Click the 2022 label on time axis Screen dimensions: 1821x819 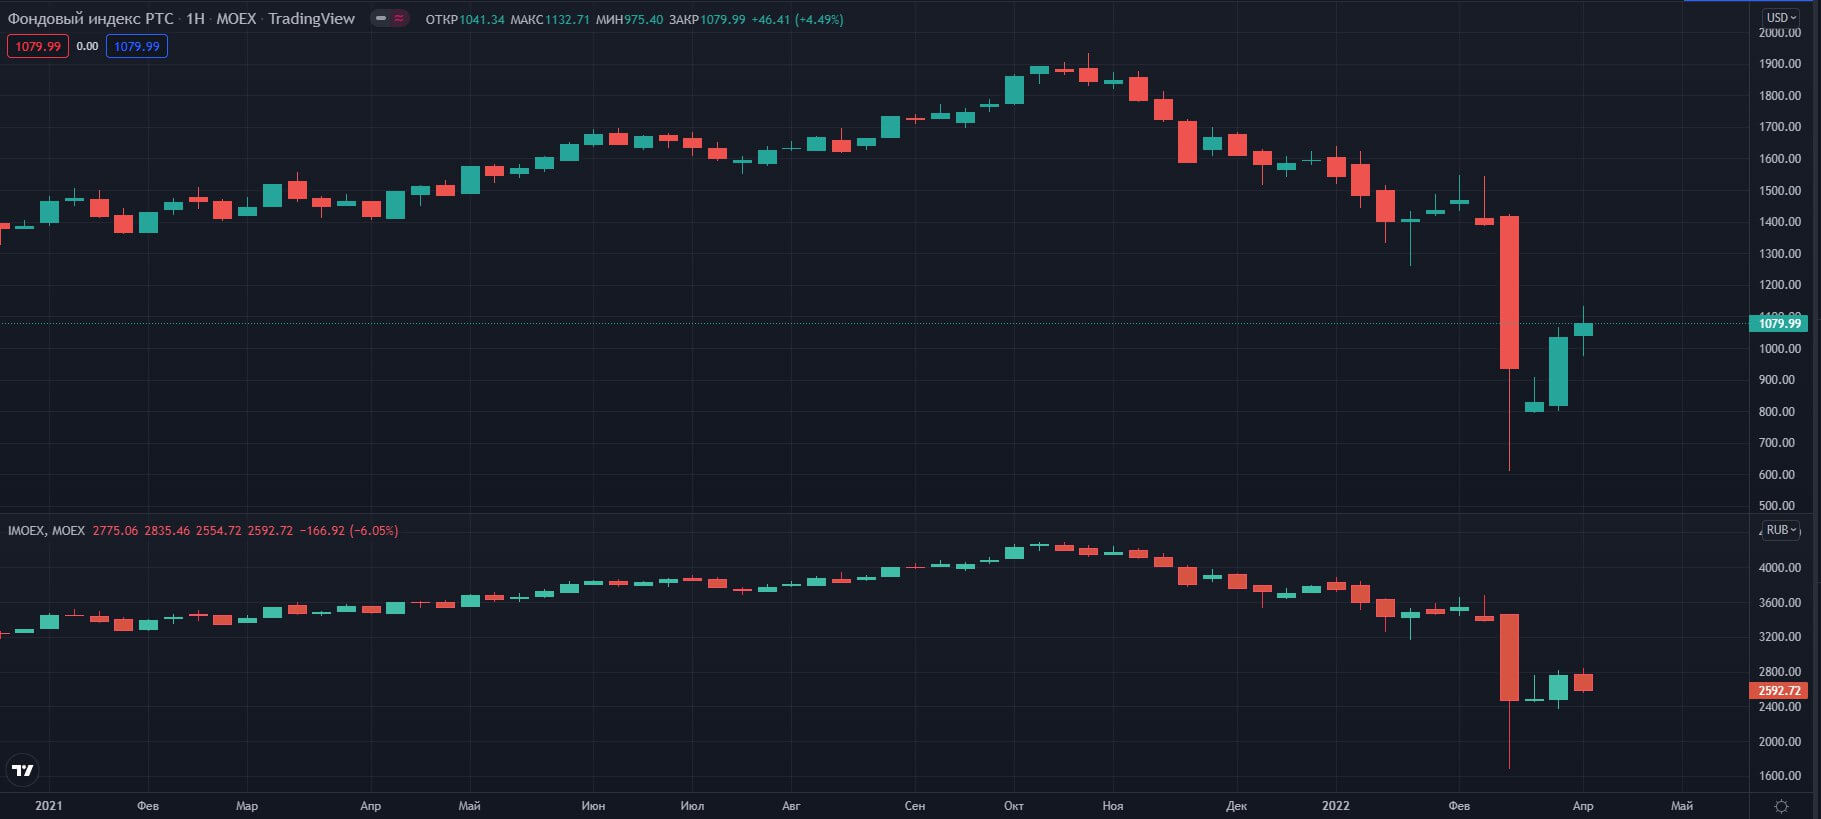point(1336,805)
